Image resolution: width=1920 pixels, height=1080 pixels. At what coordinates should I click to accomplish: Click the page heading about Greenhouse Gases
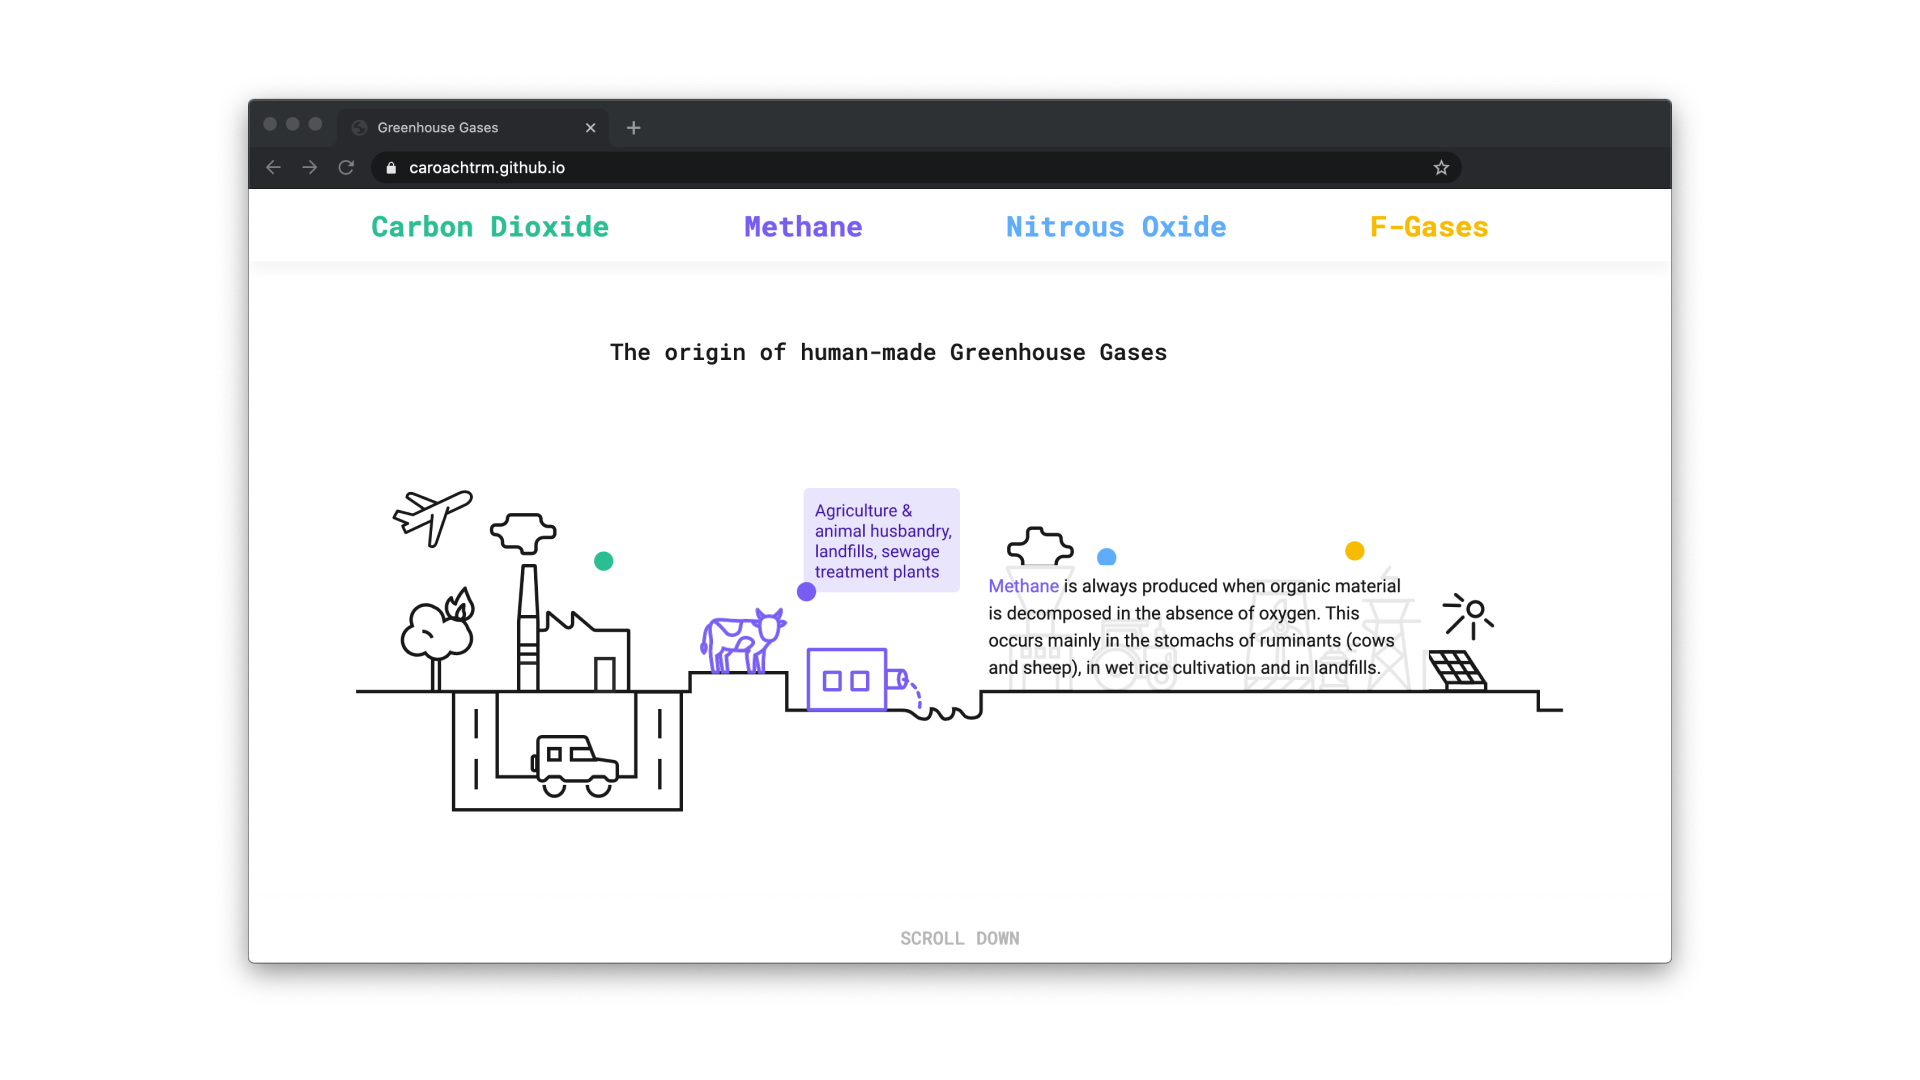pyautogui.click(x=888, y=352)
